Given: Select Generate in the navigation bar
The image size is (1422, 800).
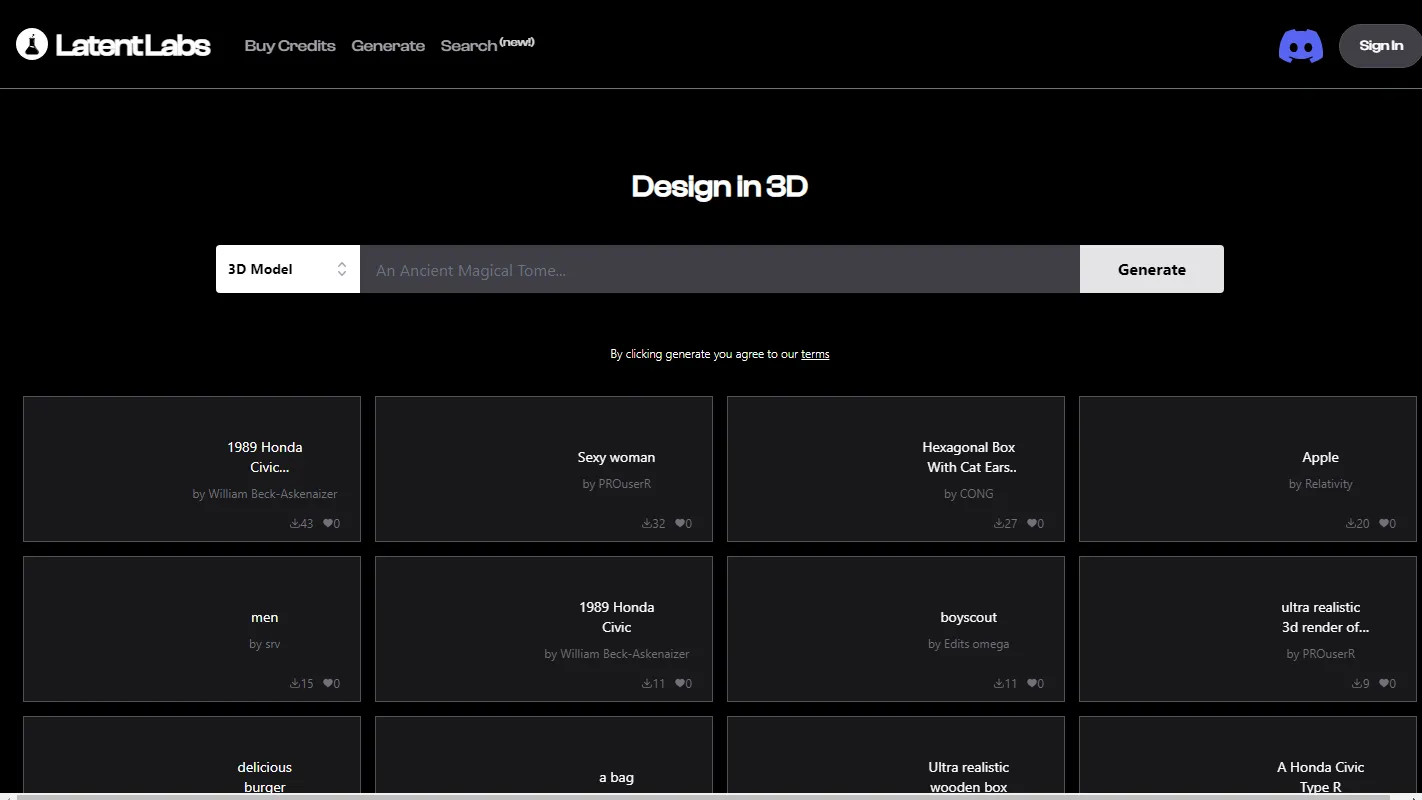Looking at the screenshot, I should (x=388, y=45).
